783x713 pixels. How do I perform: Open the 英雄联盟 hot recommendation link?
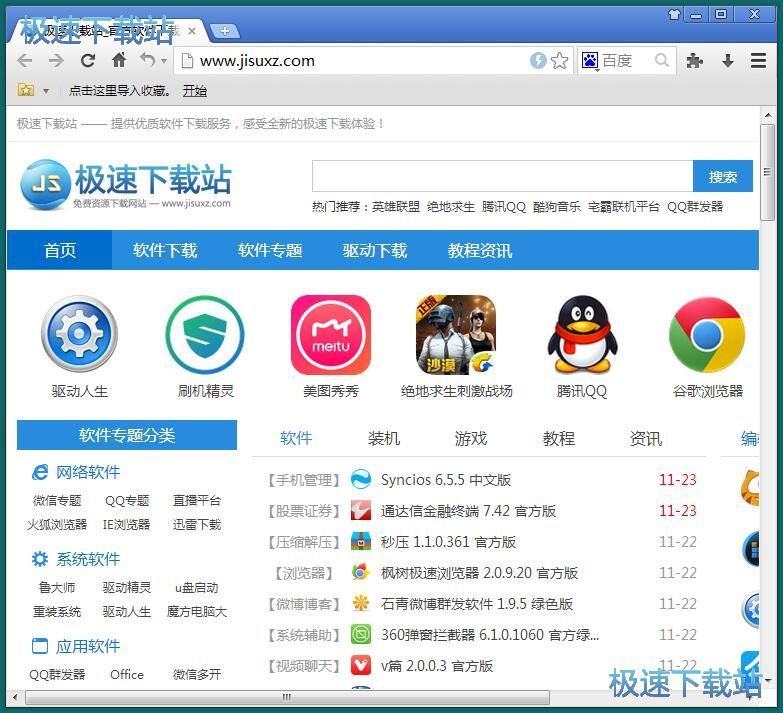click(x=396, y=207)
